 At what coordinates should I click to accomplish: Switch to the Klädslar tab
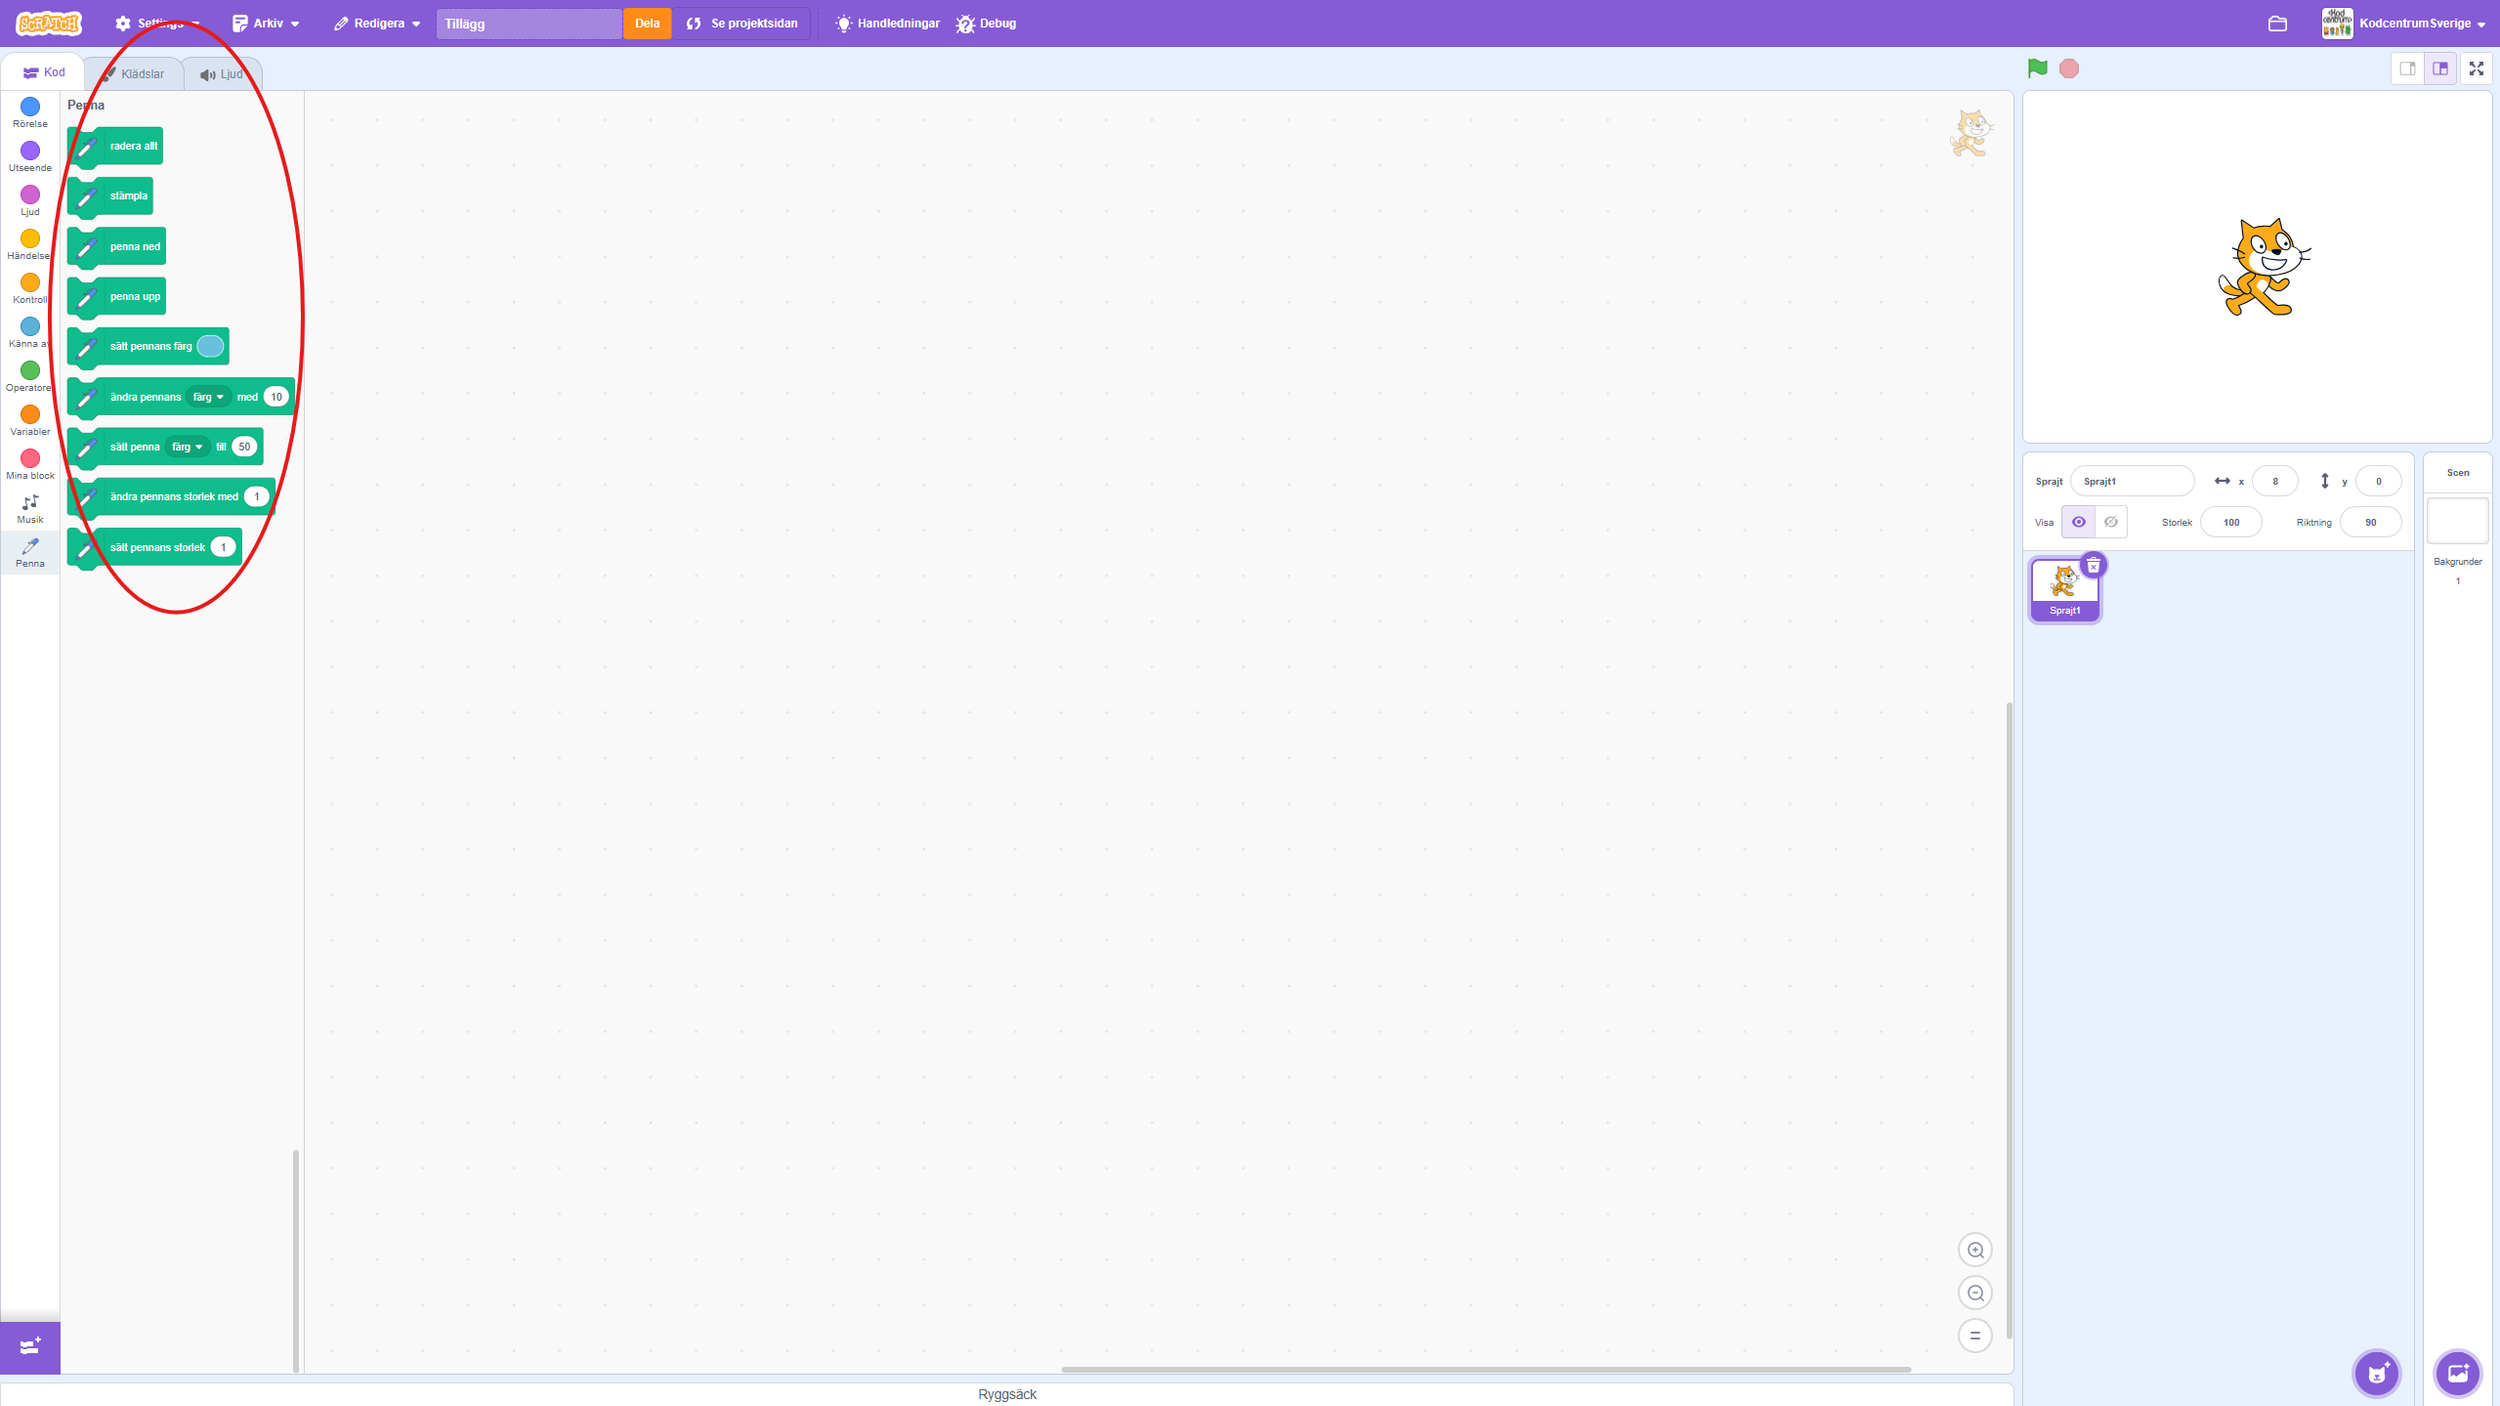pos(133,74)
